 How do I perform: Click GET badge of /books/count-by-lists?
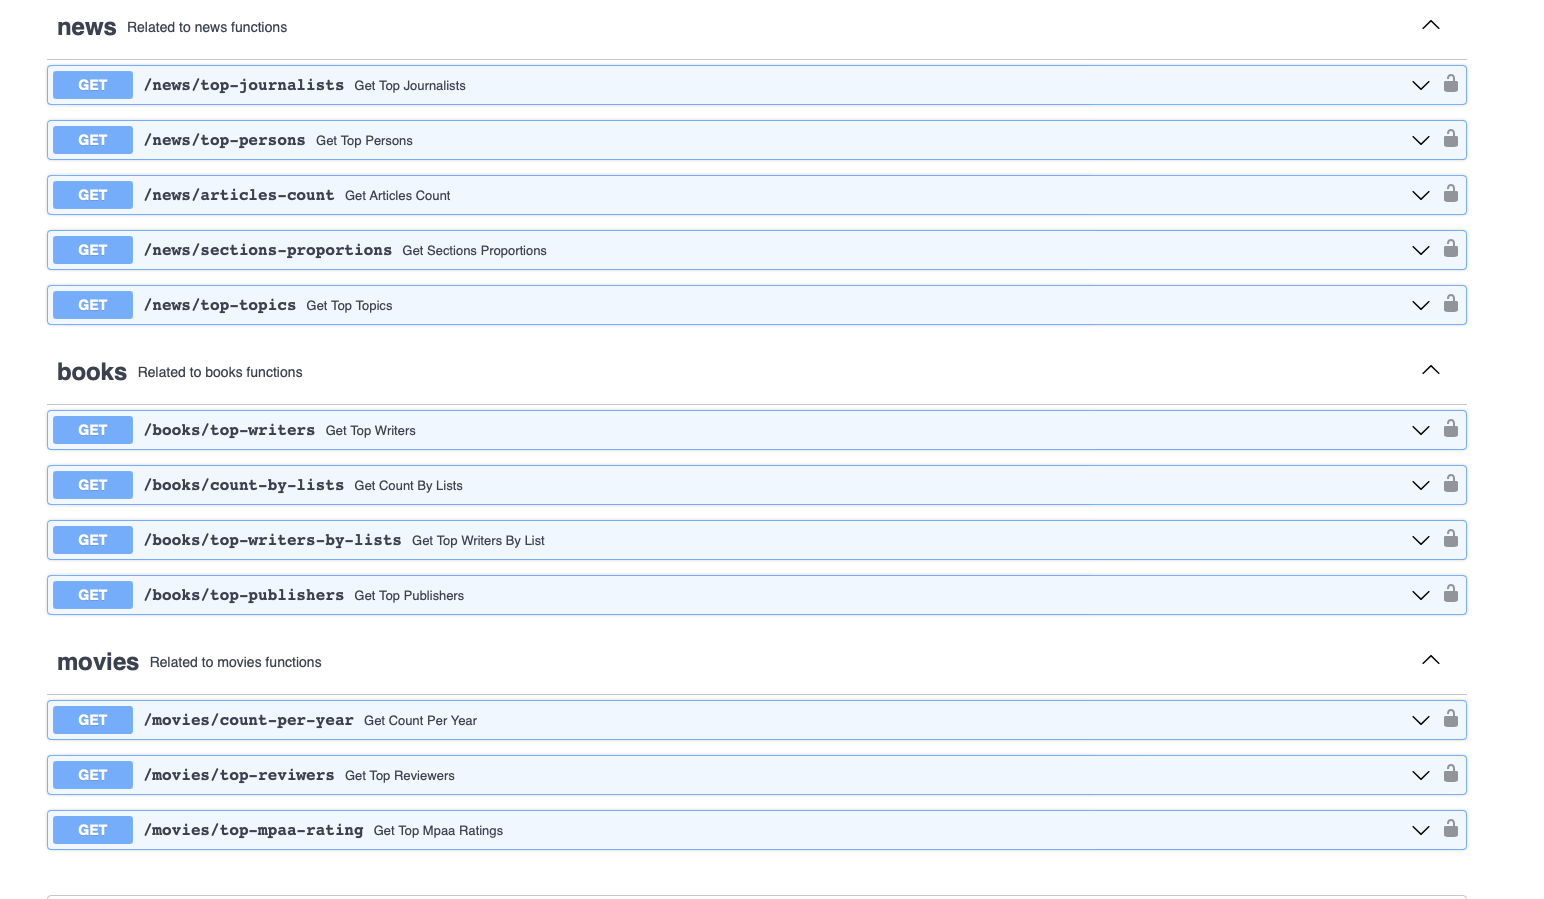click(93, 485)
